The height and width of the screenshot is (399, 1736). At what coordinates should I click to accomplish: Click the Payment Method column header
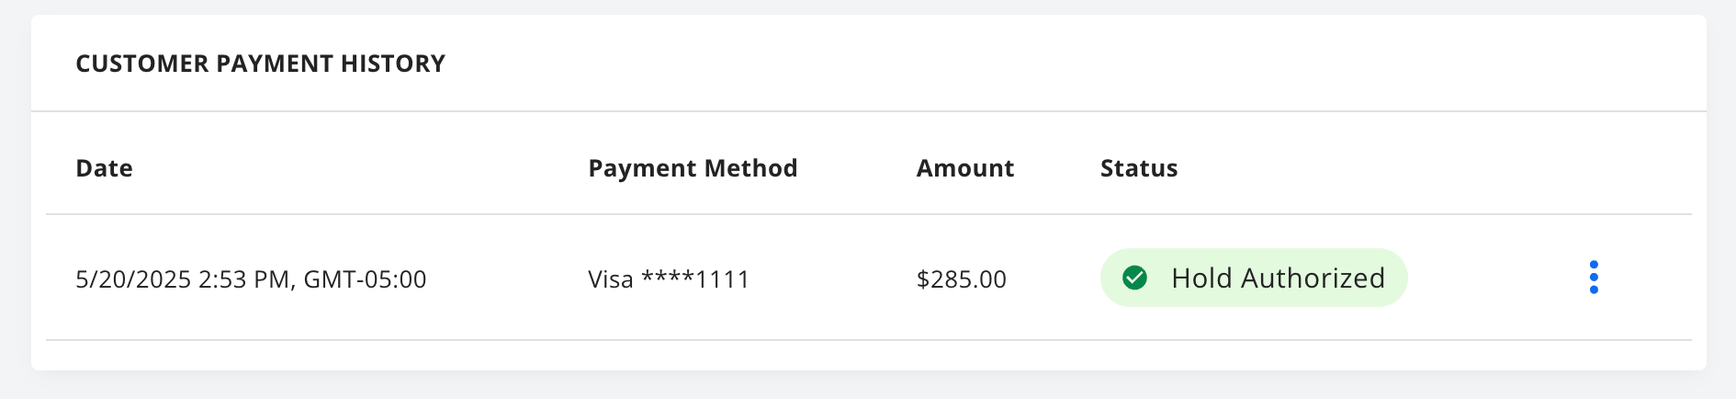(692, 168)
